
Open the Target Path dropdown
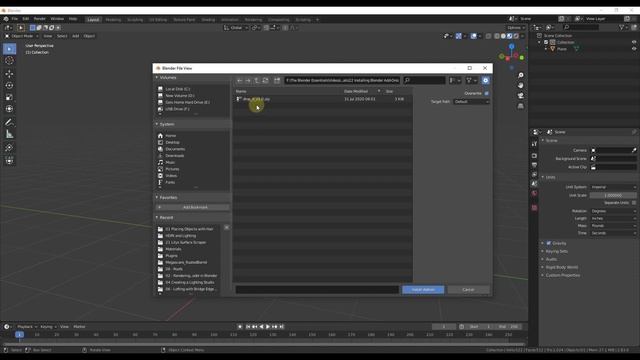click(x=471, y=102)
